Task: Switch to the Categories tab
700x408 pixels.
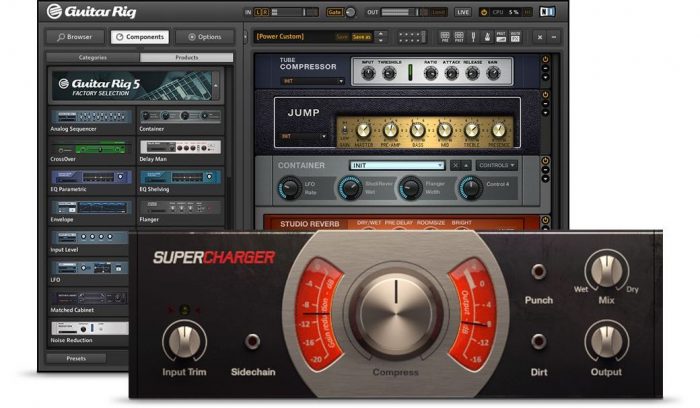Action: click(x=92, y=57)
